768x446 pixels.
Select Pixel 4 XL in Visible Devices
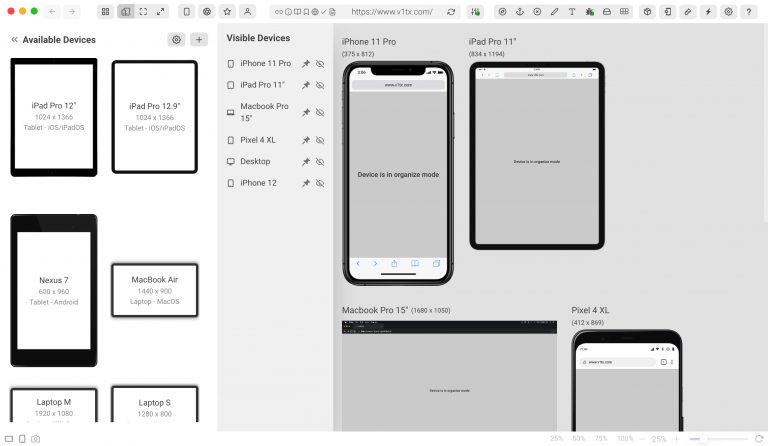coord(258,140)
